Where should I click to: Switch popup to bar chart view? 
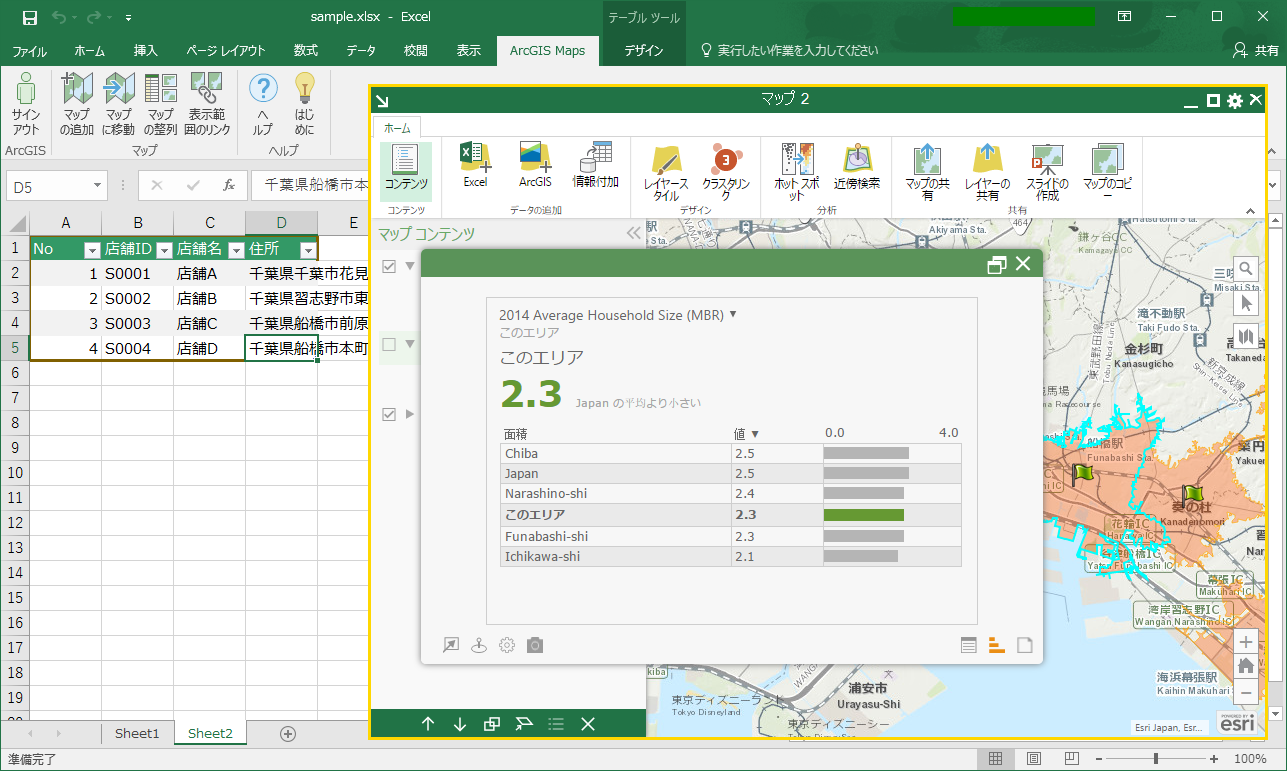pyautogui.click(x=996, y=645)
